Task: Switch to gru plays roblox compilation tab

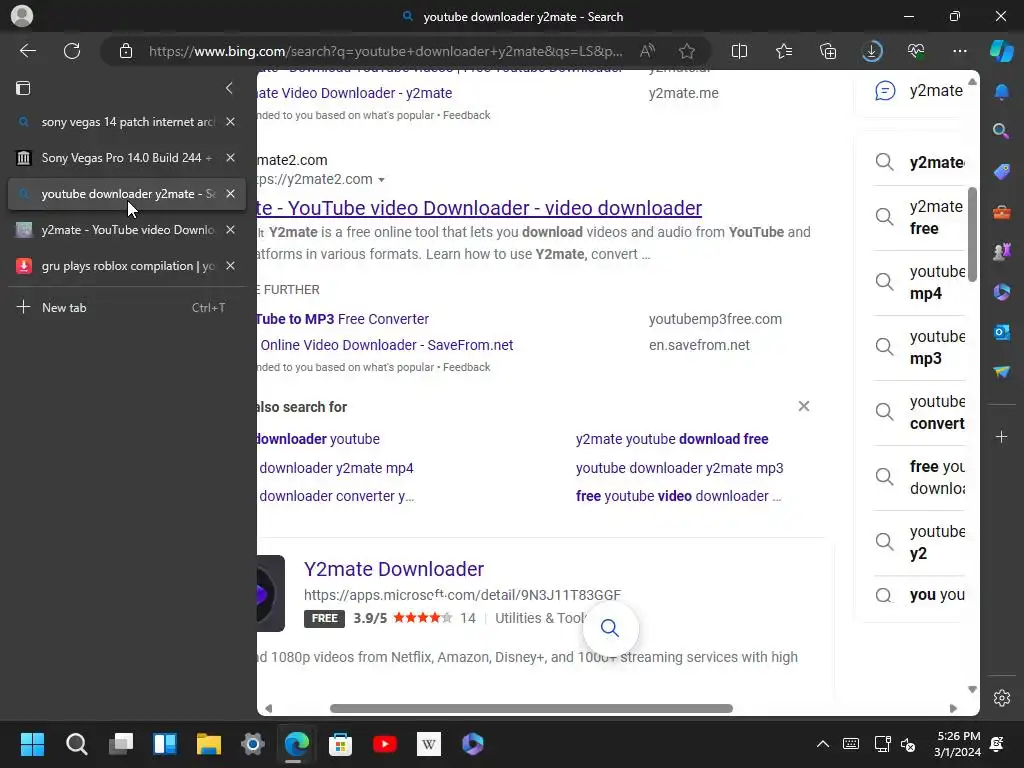Action: pos(127,266)
